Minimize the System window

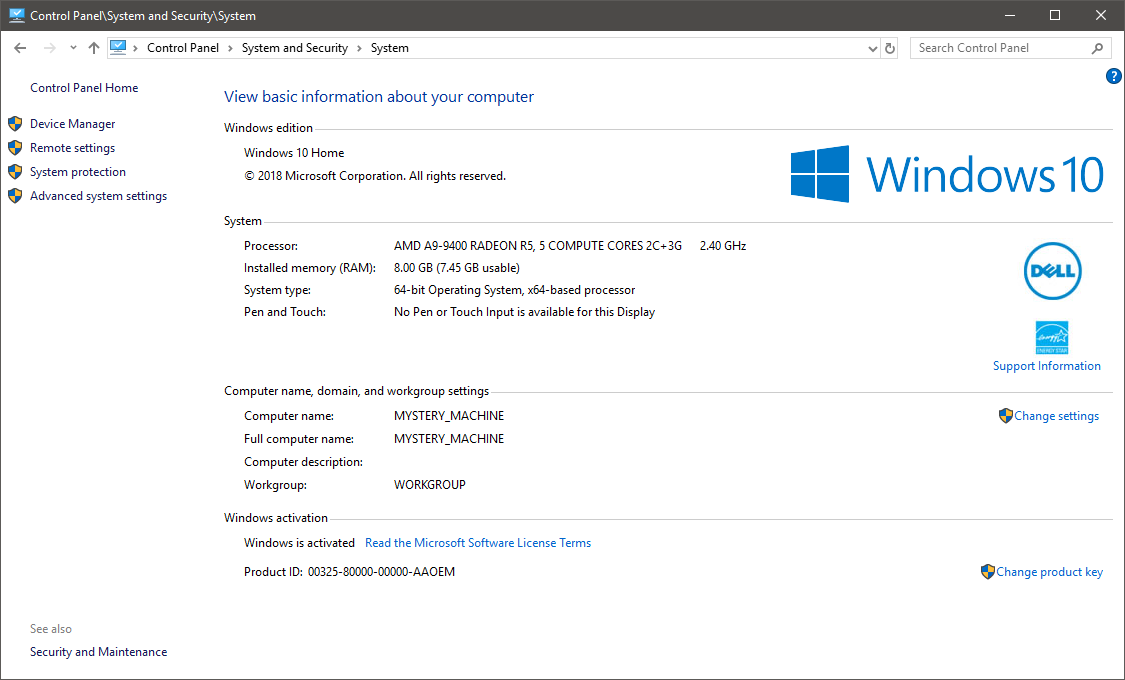[x=1010, y=15]
